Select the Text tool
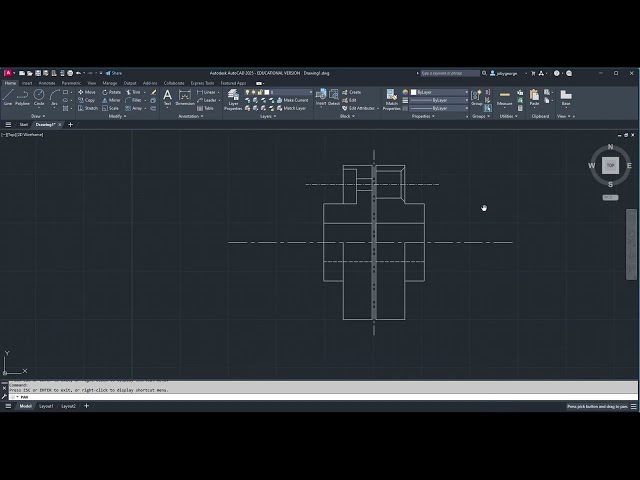The height and width of the screenshot is (480, 640). (x=167, y=98)
